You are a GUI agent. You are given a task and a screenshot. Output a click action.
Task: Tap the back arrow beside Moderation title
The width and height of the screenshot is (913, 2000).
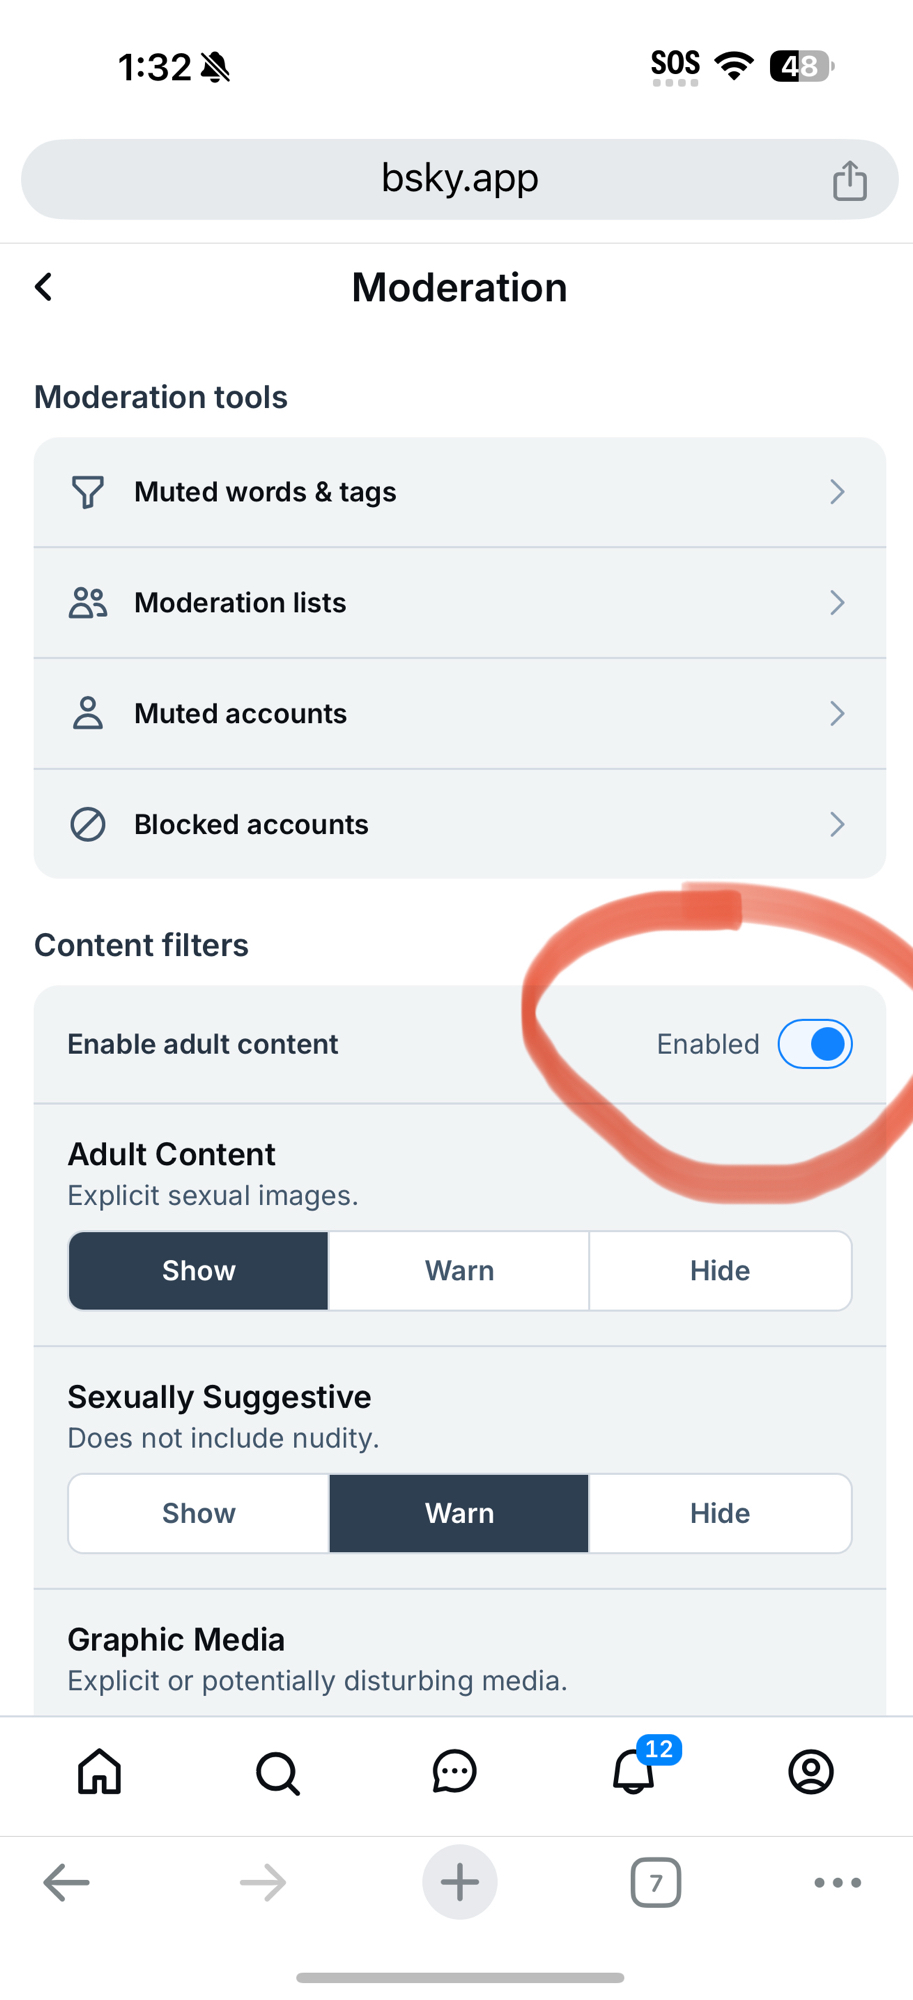coord(44,287)
